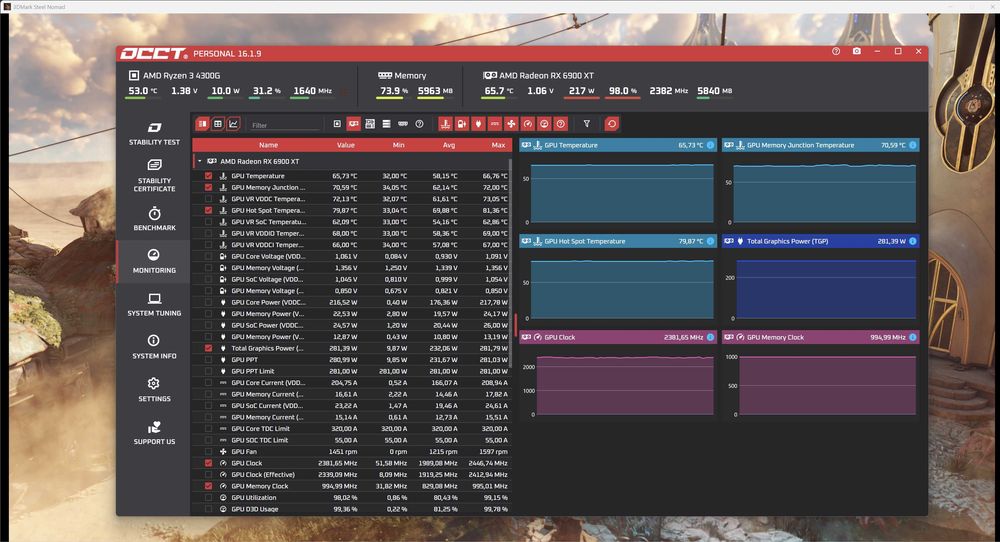
Task: Open GPU Temperature graph info button
Action: pyautogui.click(x=710, y=145)
